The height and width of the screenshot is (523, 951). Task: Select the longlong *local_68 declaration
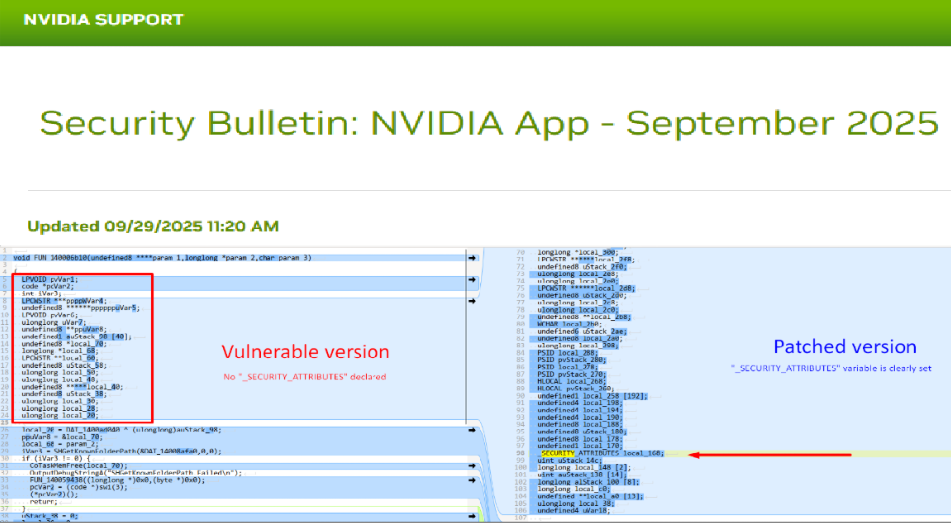[59, 351]
